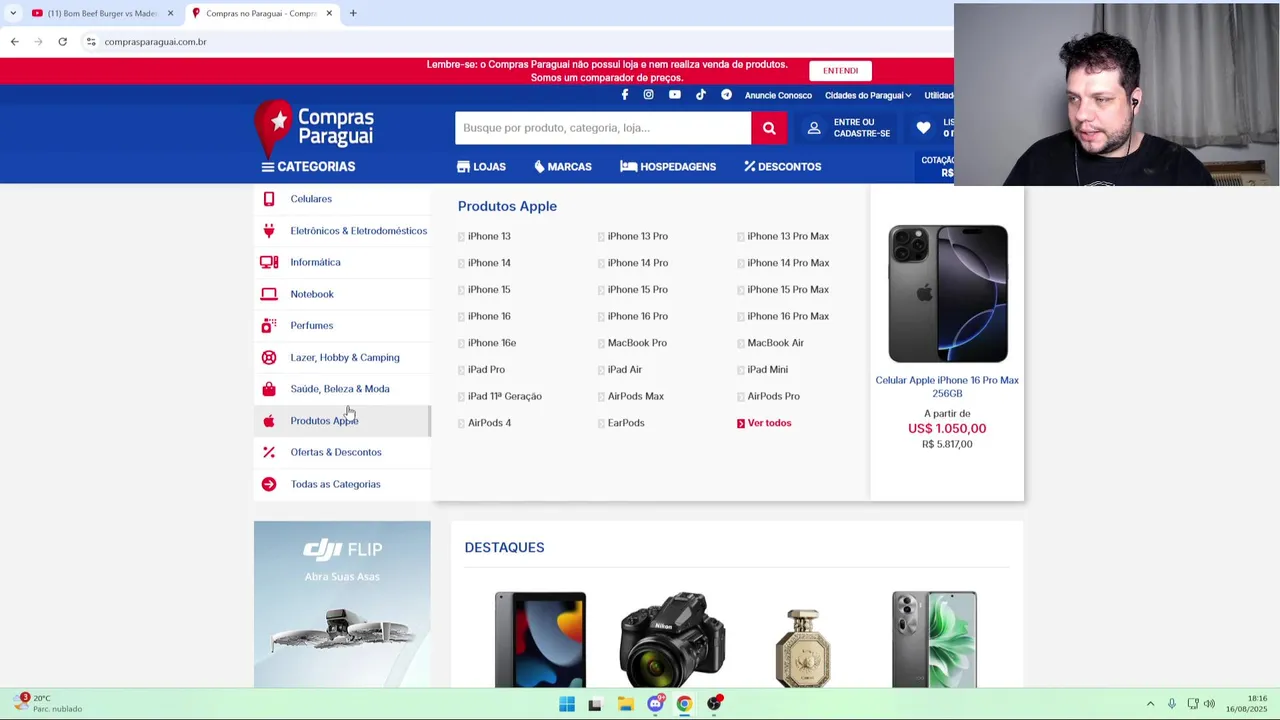Open the CATEGORIAS hamburger menu
The image size is (1280, 720).
pyautogui.click(x=308, y=167)
